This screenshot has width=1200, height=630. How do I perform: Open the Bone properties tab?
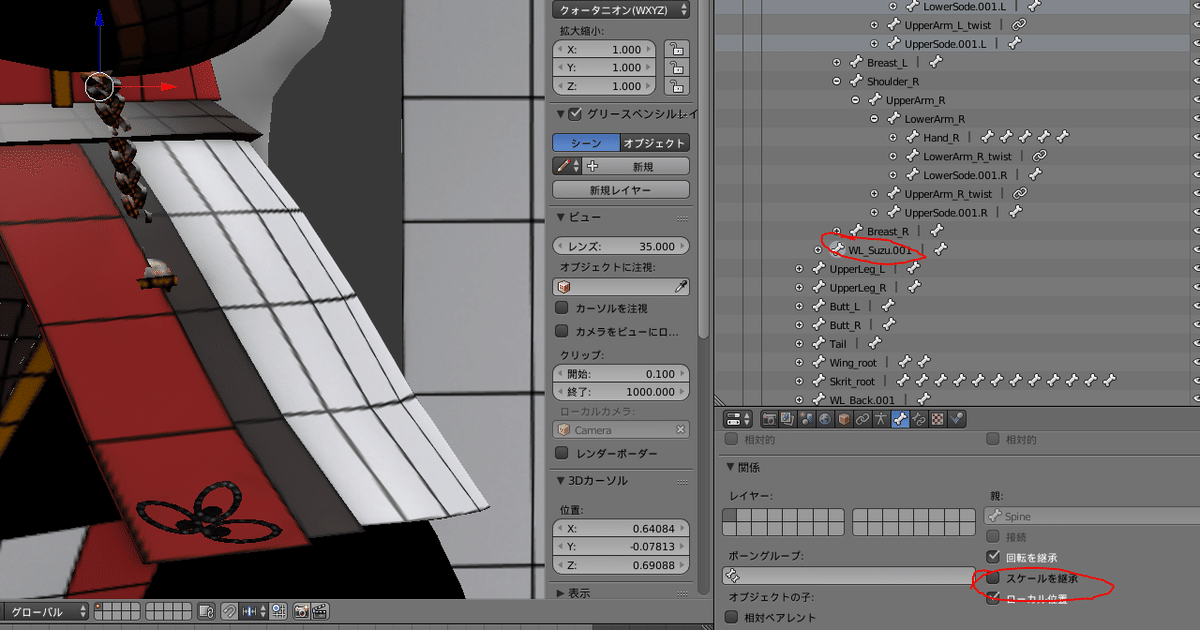[x=901, y=419]
